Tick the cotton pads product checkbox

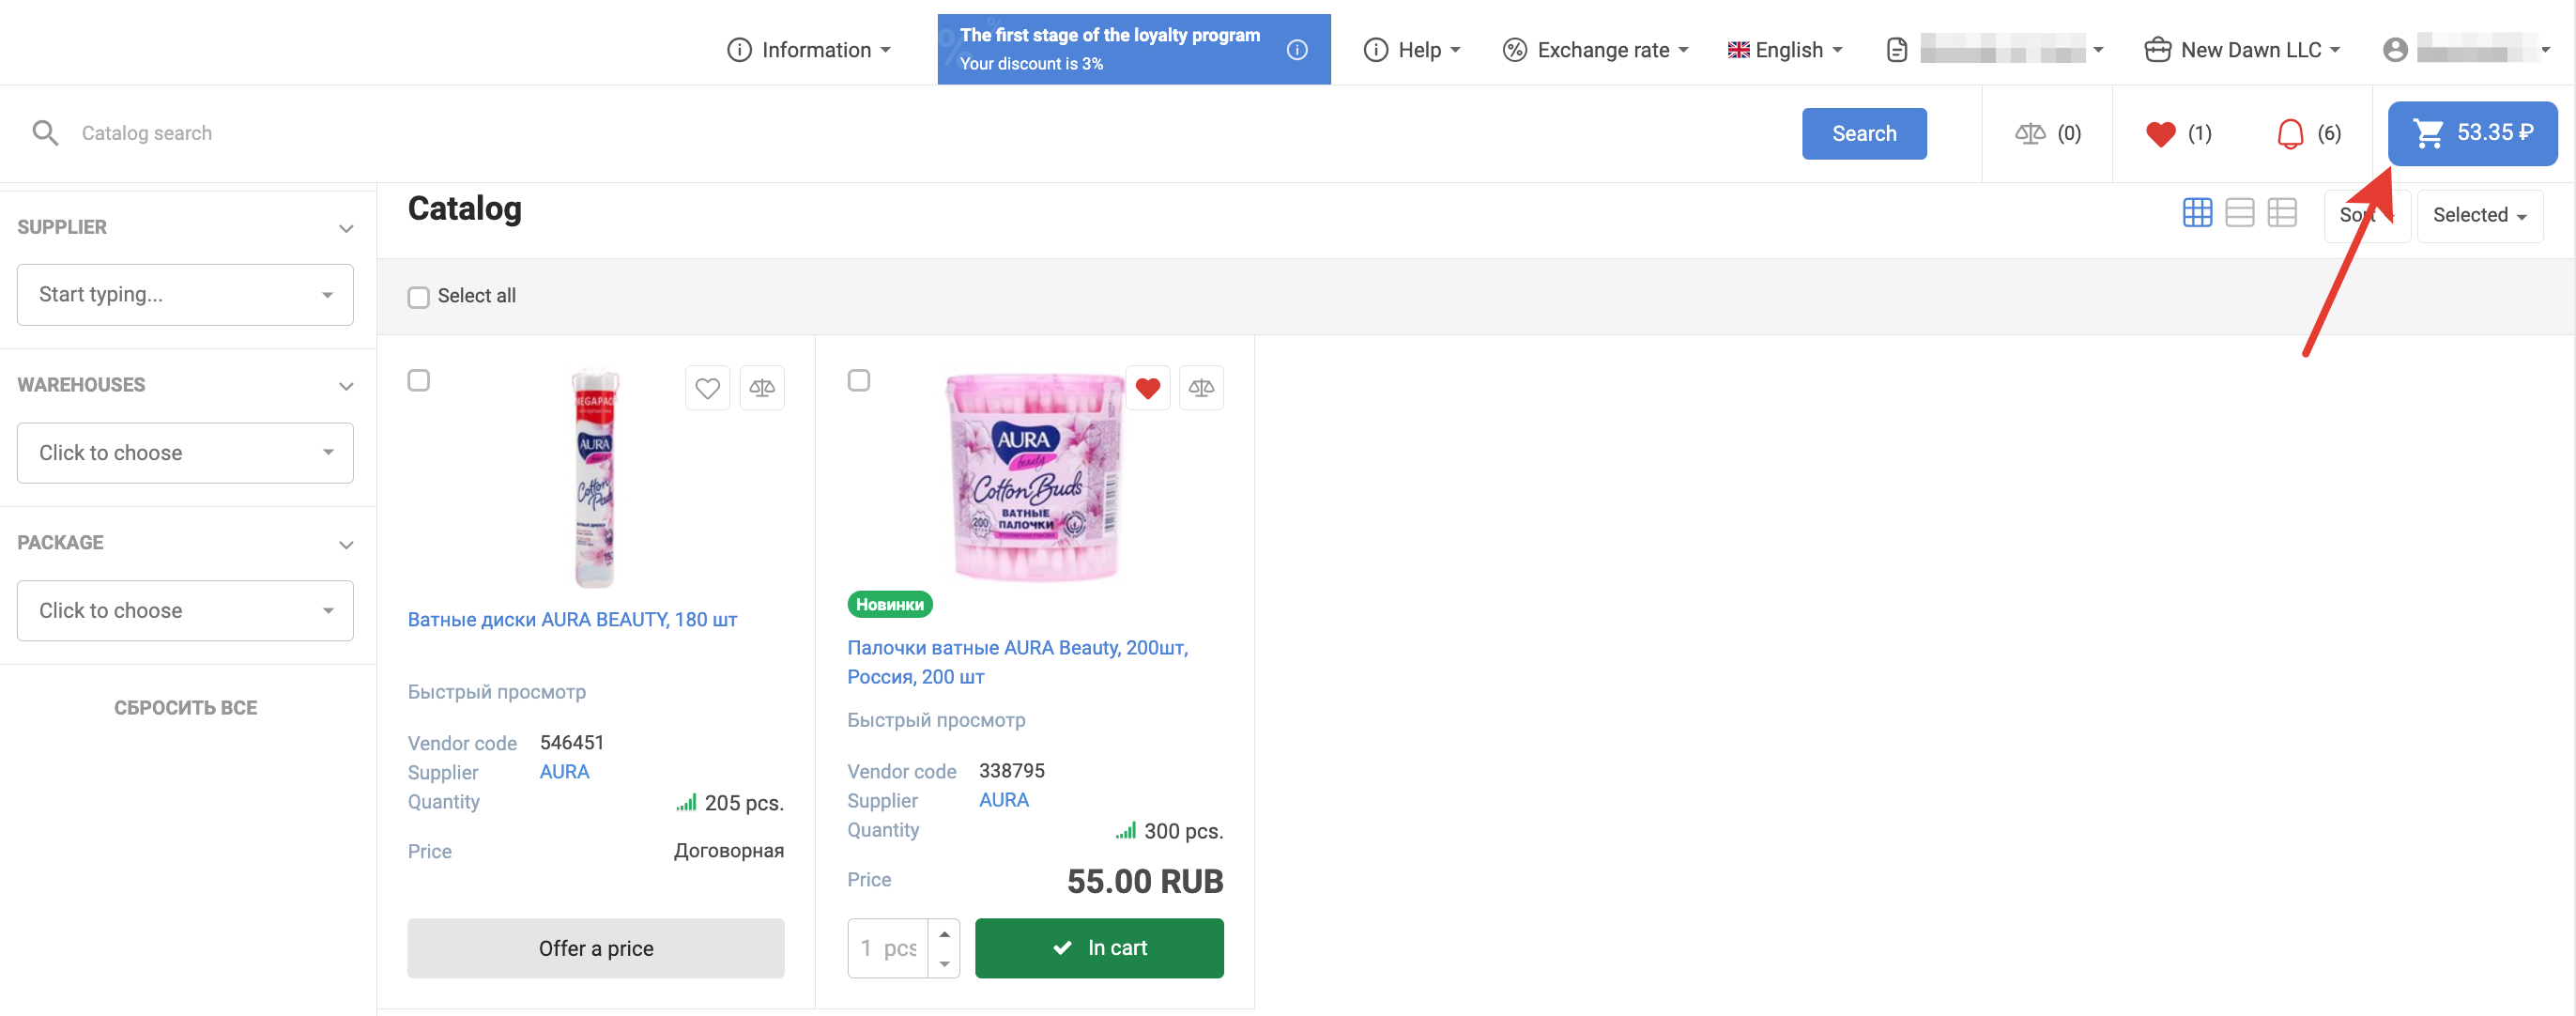(419, 381)
